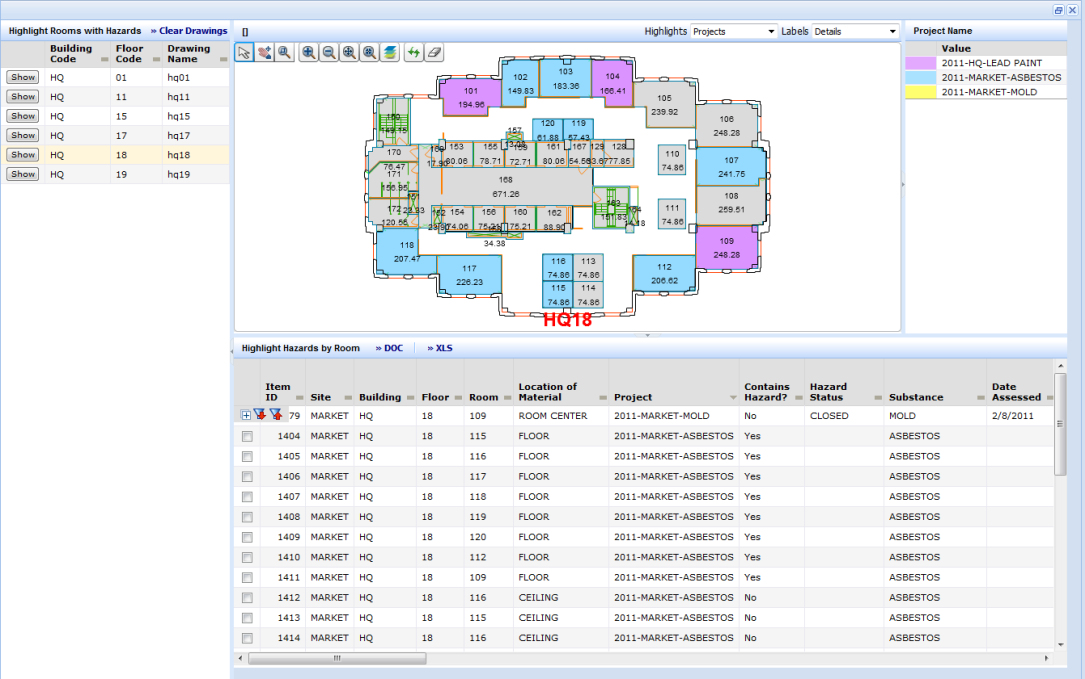
Task: Click the Substance column header
Action: (916, 397)
